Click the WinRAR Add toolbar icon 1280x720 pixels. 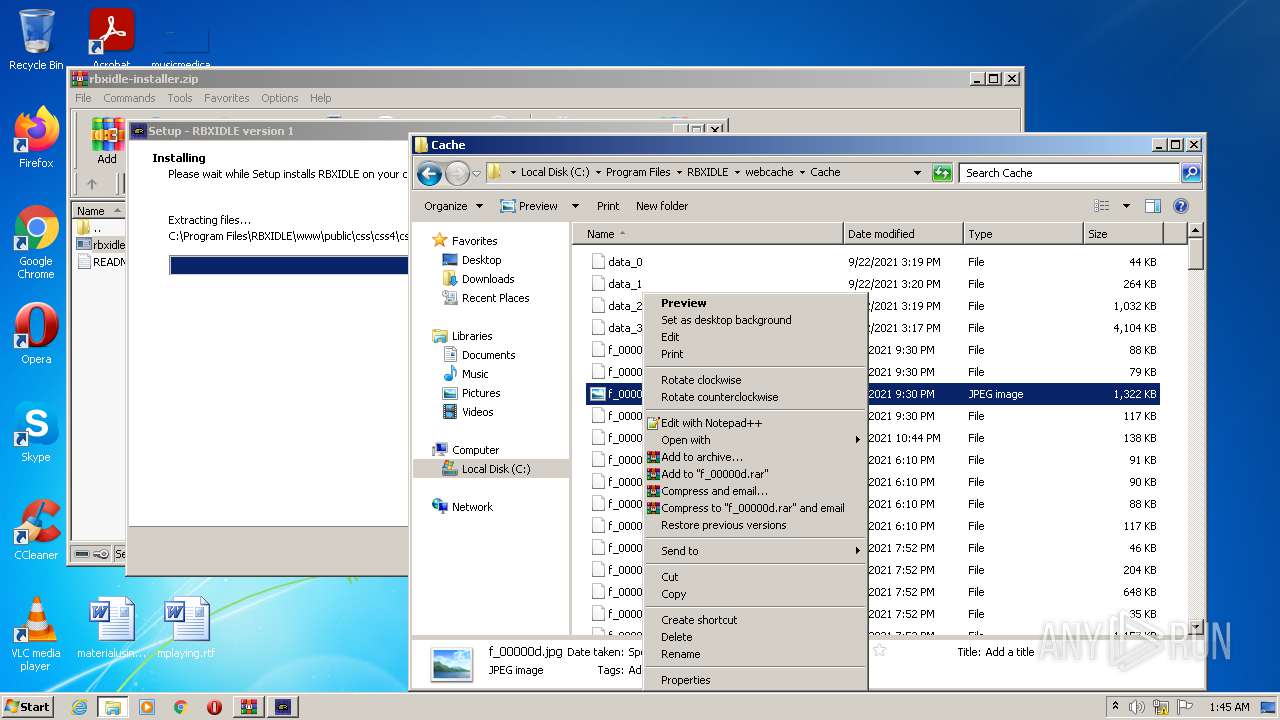click(107, 142)
